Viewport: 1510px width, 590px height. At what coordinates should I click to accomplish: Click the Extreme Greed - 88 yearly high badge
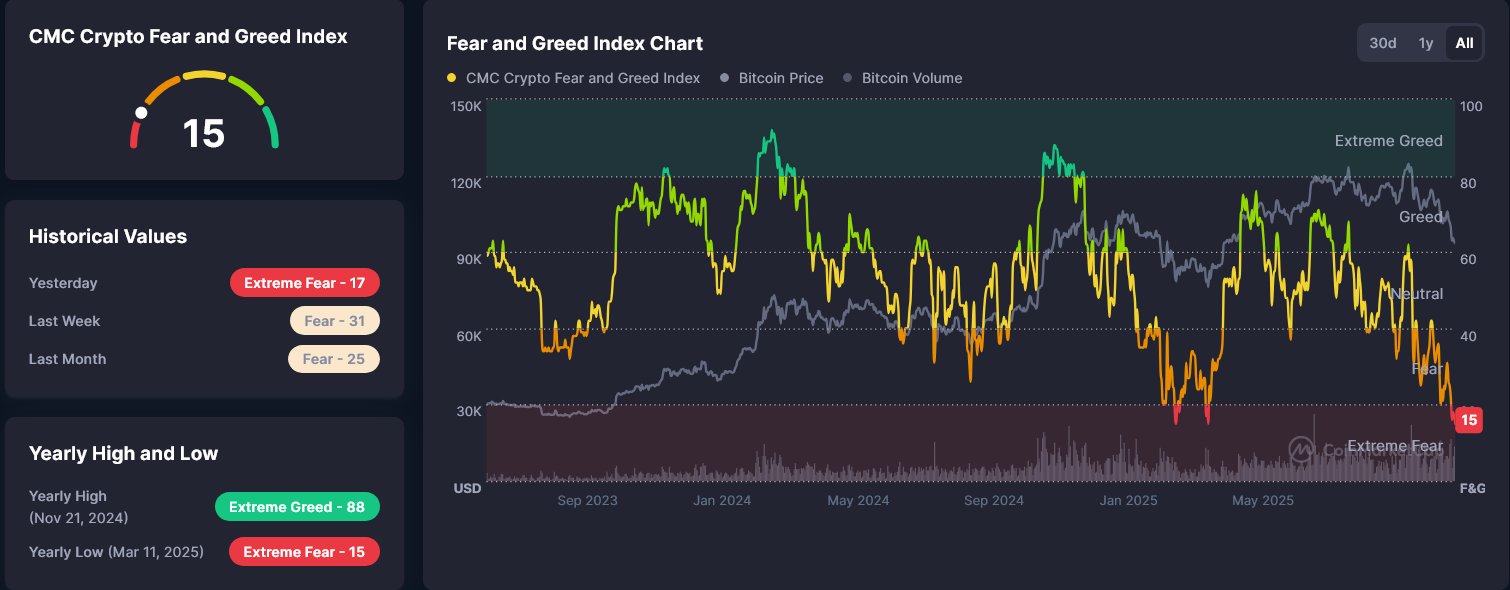tap(297, 506)
